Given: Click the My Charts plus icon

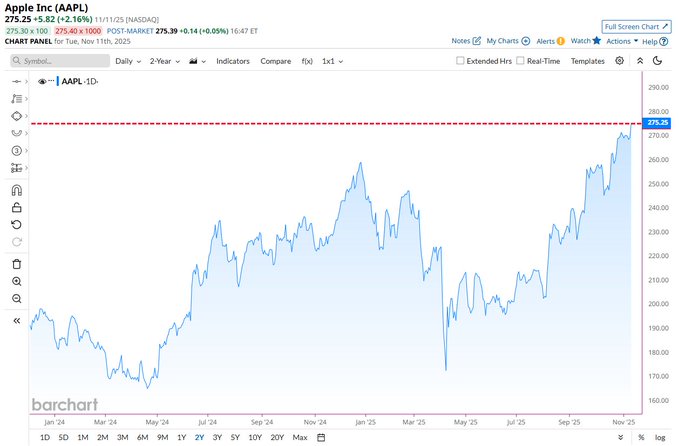Looking at the screenshot, I should click(526, 41).
